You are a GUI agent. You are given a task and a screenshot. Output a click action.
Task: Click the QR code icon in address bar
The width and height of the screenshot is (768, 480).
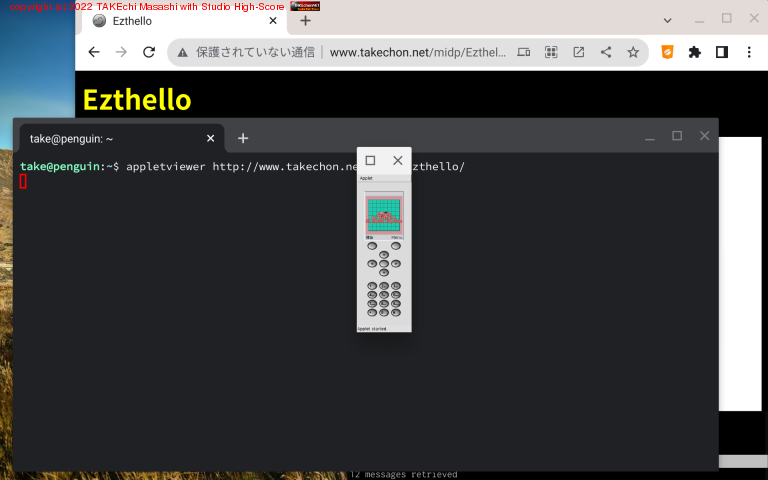click(x=551, y=53)
